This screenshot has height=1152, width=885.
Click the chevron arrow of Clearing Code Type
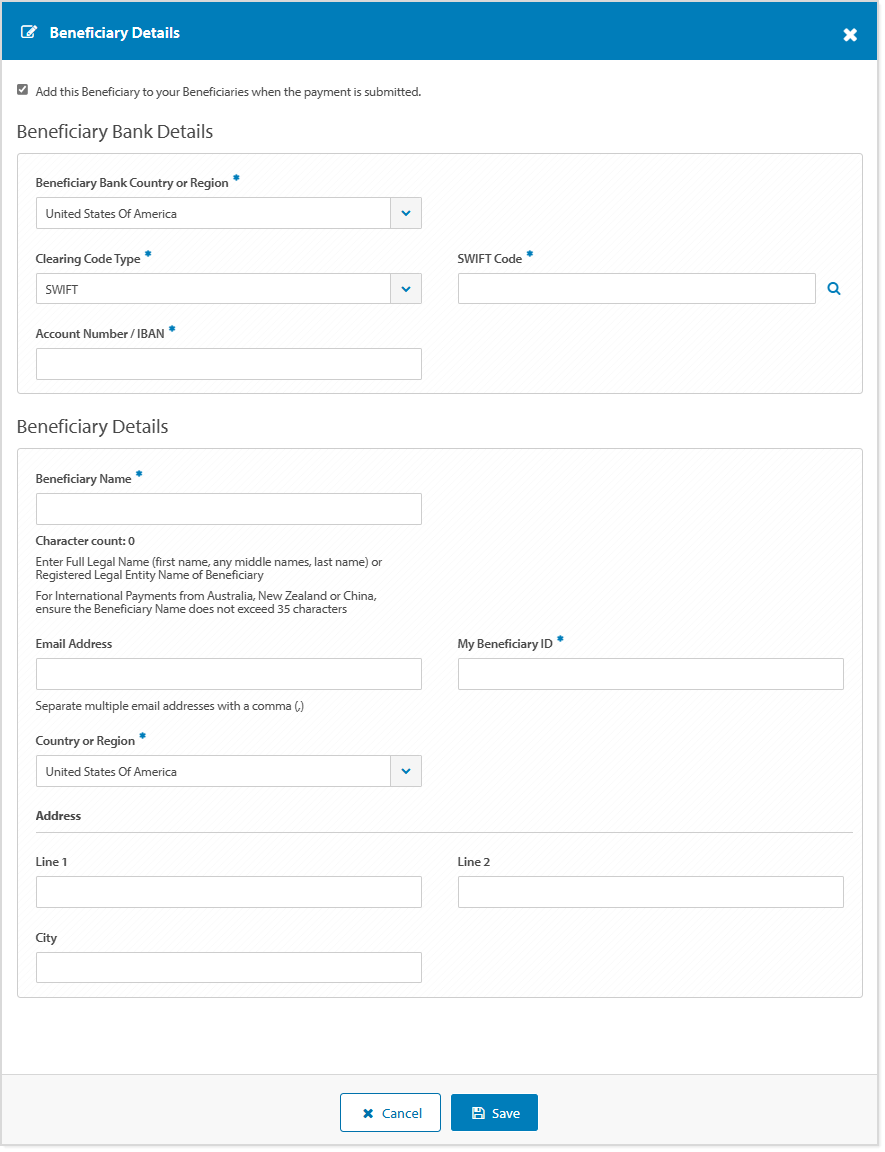pos(405,289)
